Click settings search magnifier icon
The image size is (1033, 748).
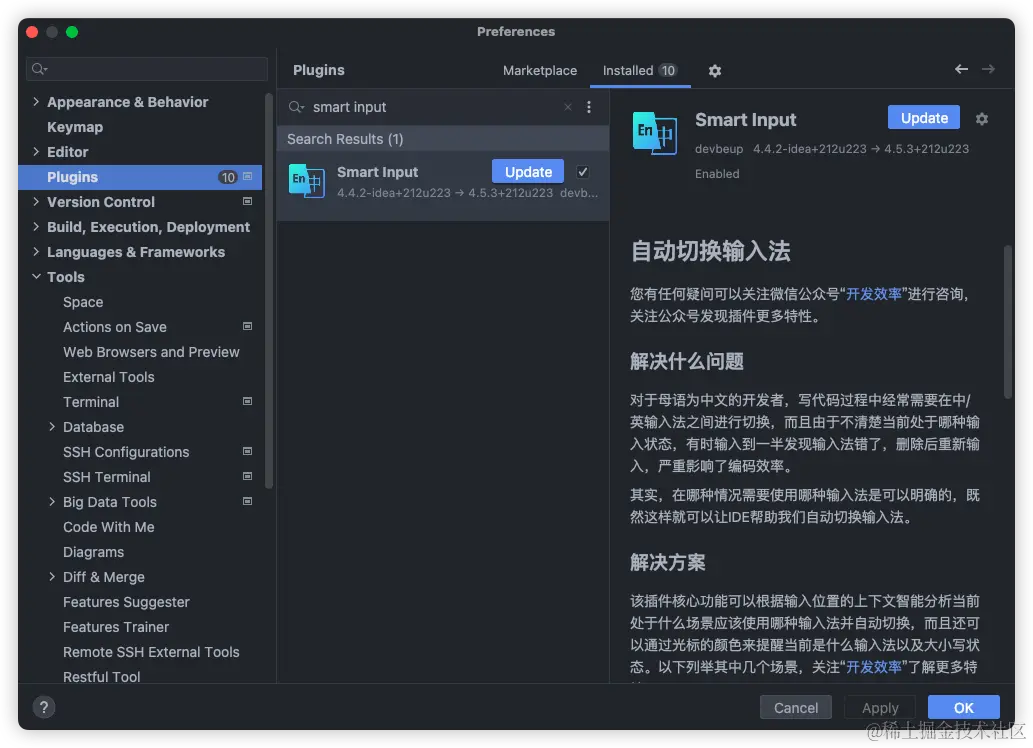click(x=40, y=69)
